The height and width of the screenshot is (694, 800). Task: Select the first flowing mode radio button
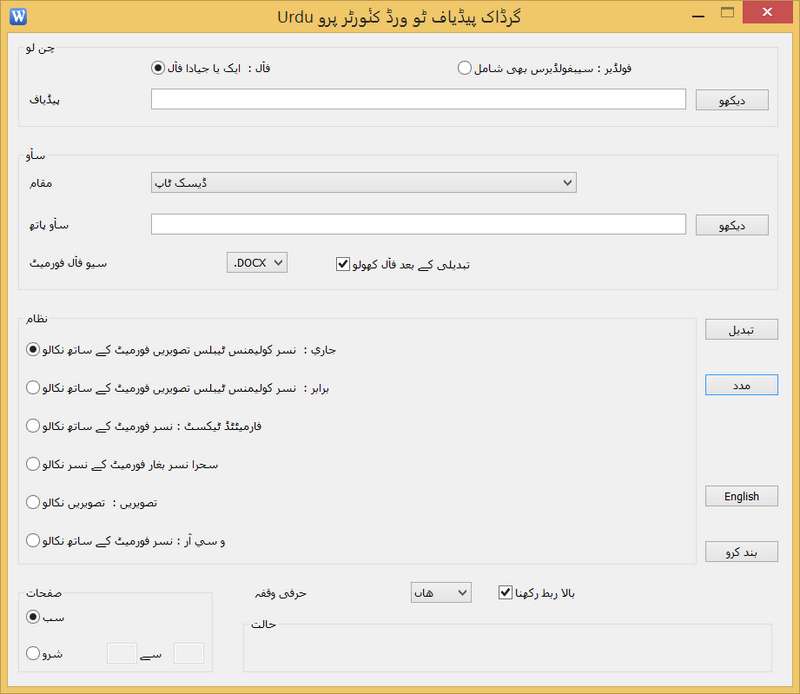[33, 349]
